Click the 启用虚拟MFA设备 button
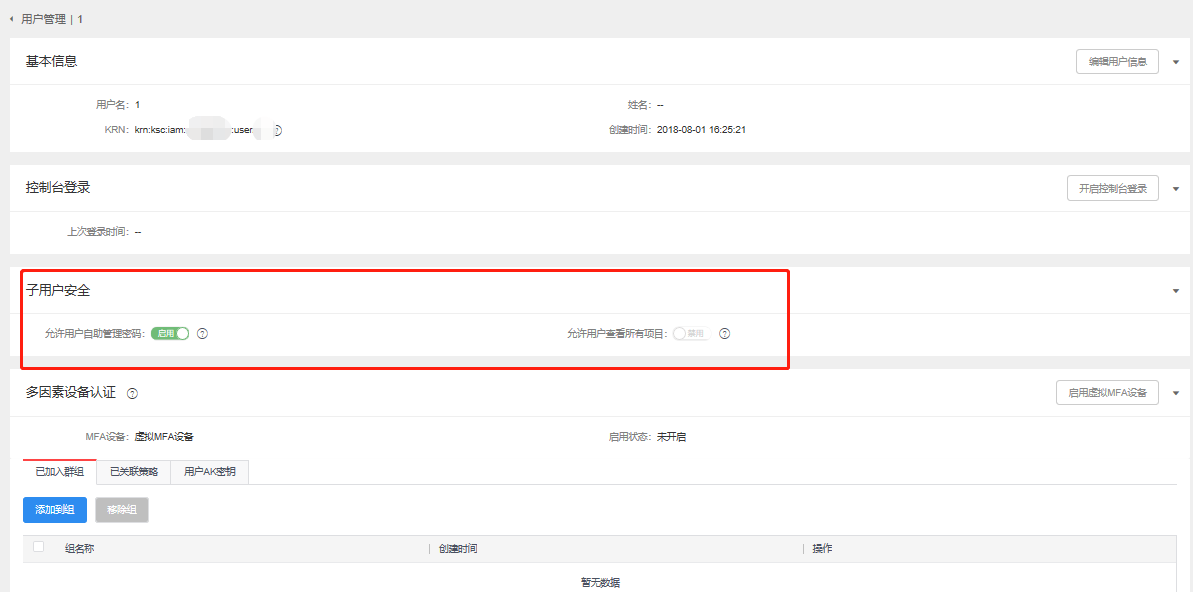 pyautogui.click(x=1107, y=393)
